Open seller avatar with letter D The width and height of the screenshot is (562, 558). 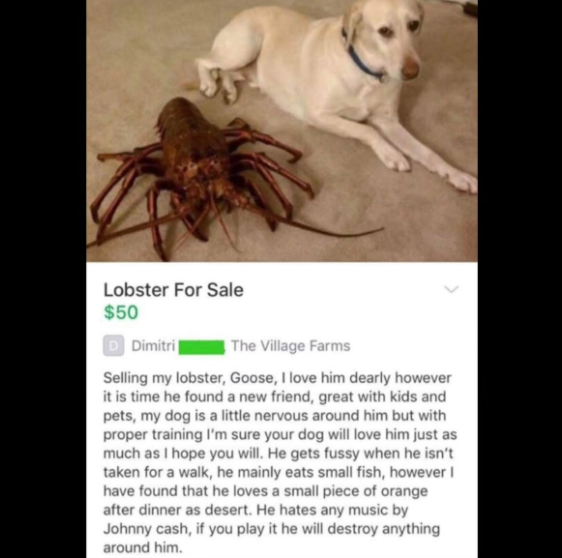click(x=113, y=345)
